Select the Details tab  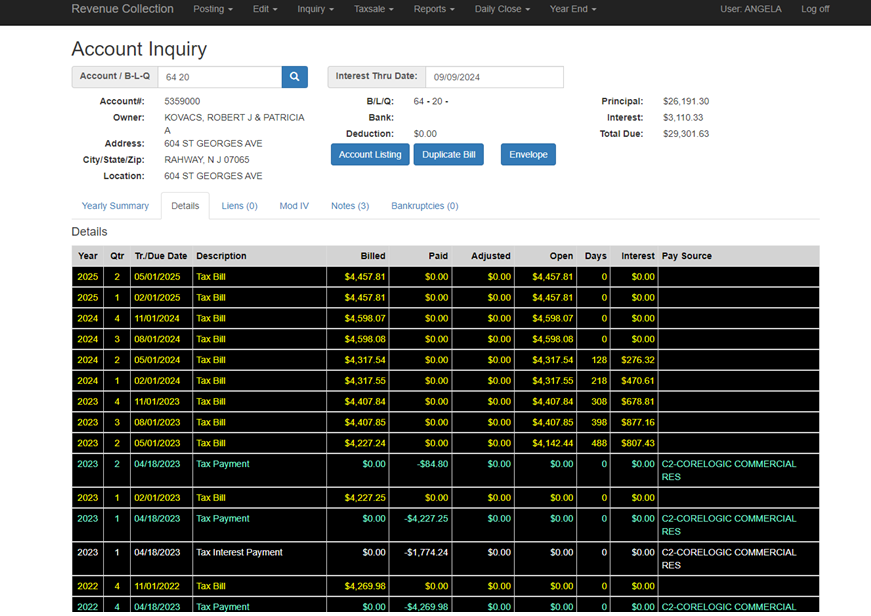[x=185, y=206]
